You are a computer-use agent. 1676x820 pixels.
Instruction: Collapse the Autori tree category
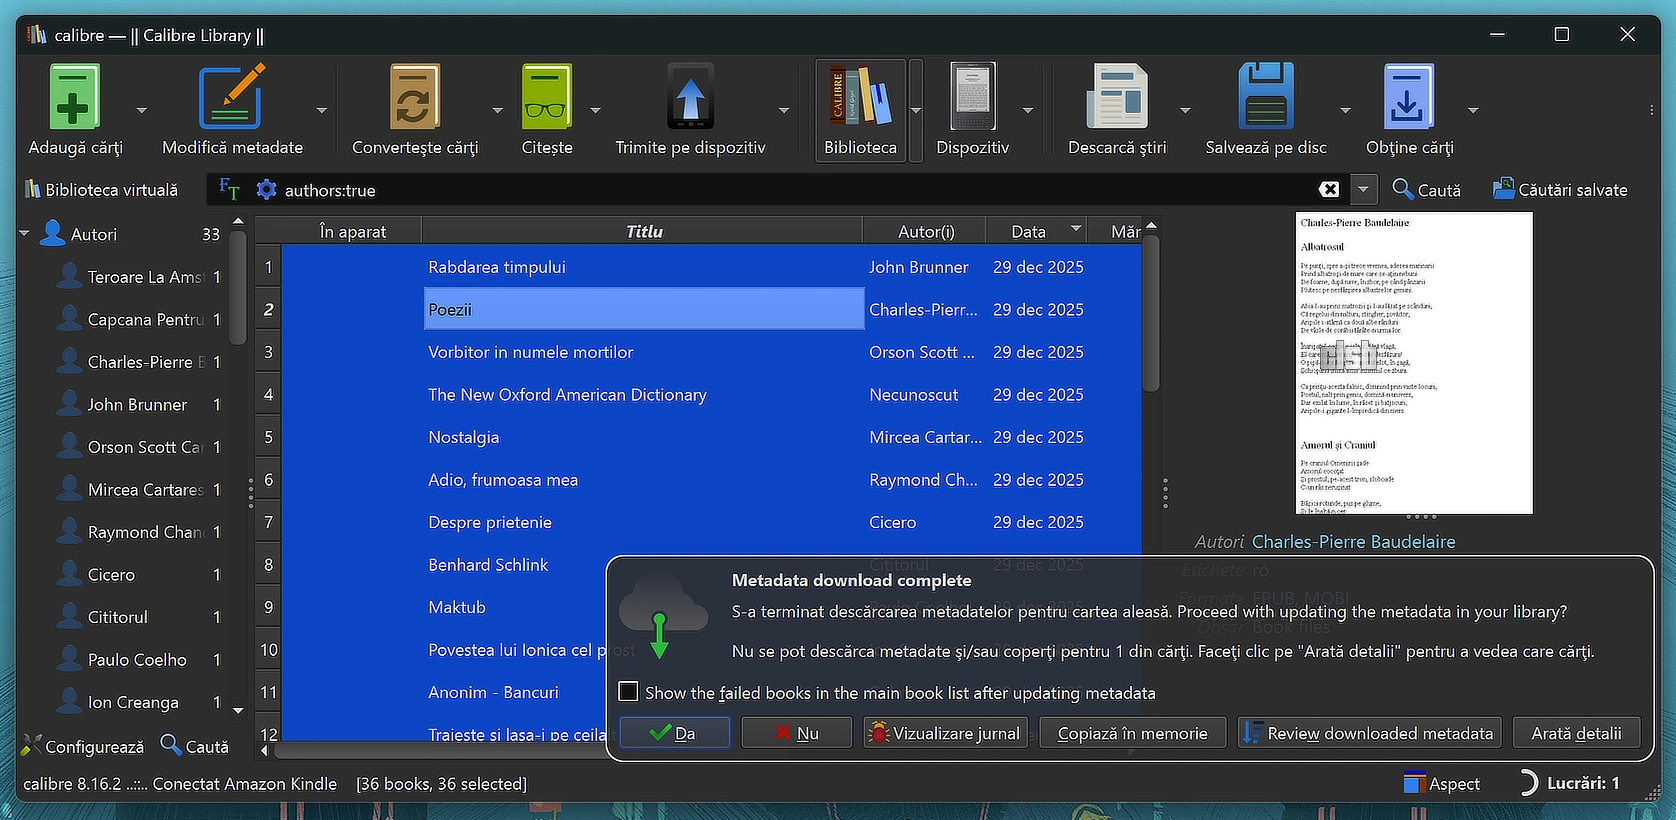pyautogui.click(x=25, y=234)
